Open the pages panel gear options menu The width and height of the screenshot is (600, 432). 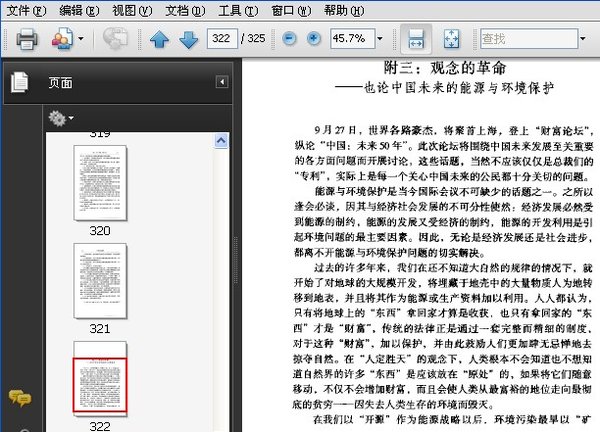(x=60, y=119)
